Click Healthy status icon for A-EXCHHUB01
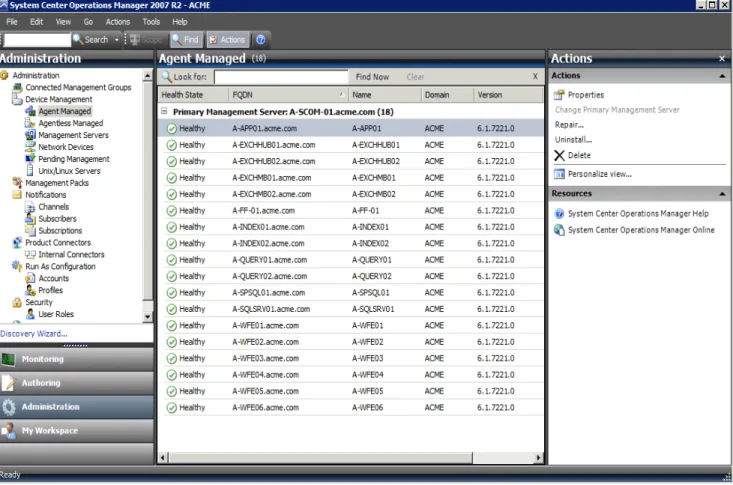 point(172,145)
